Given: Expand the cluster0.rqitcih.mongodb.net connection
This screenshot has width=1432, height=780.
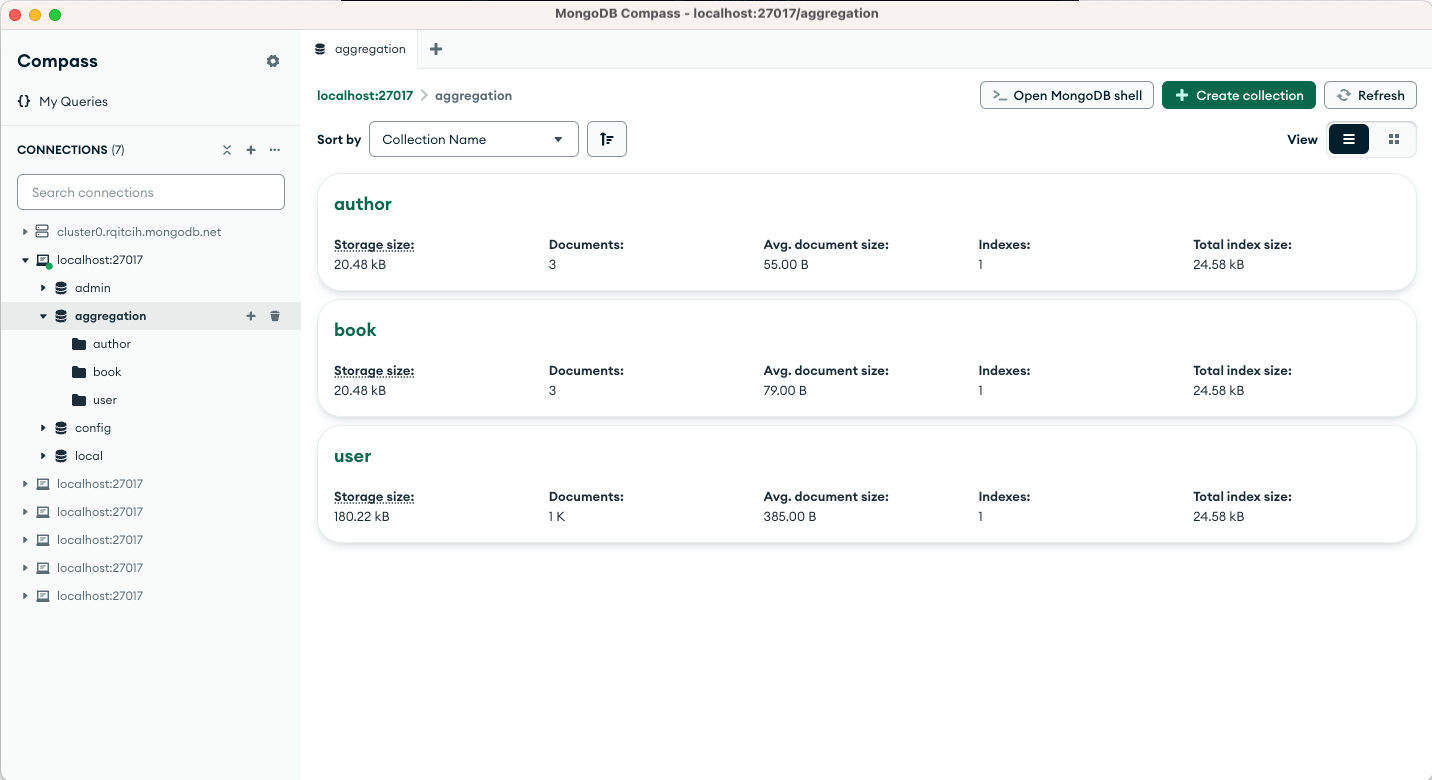Looking at the screenshot, I should [x=25, y=232].
